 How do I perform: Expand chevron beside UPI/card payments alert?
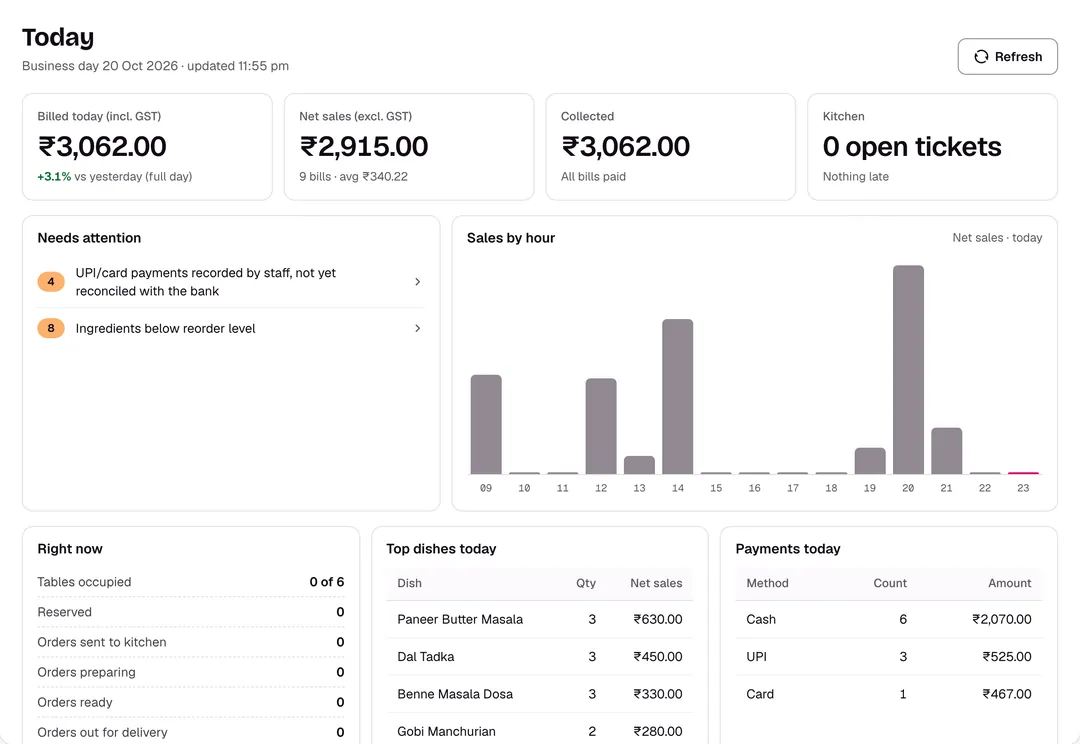click(417, 282)
